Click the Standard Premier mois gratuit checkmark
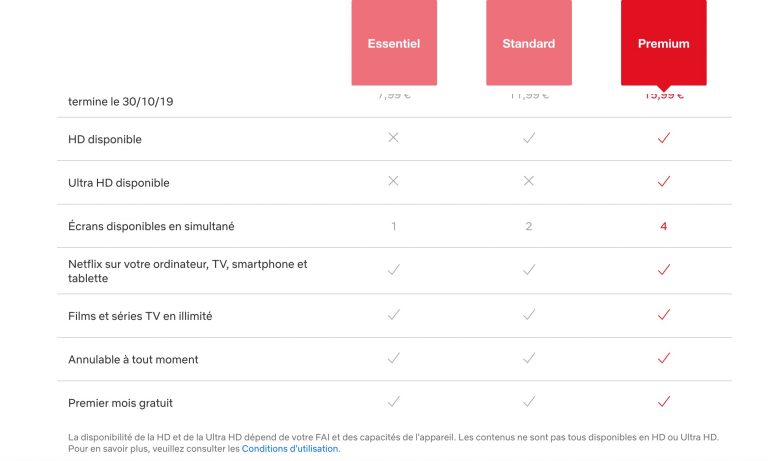Screen dimensions: 768x461 (528, 402)
